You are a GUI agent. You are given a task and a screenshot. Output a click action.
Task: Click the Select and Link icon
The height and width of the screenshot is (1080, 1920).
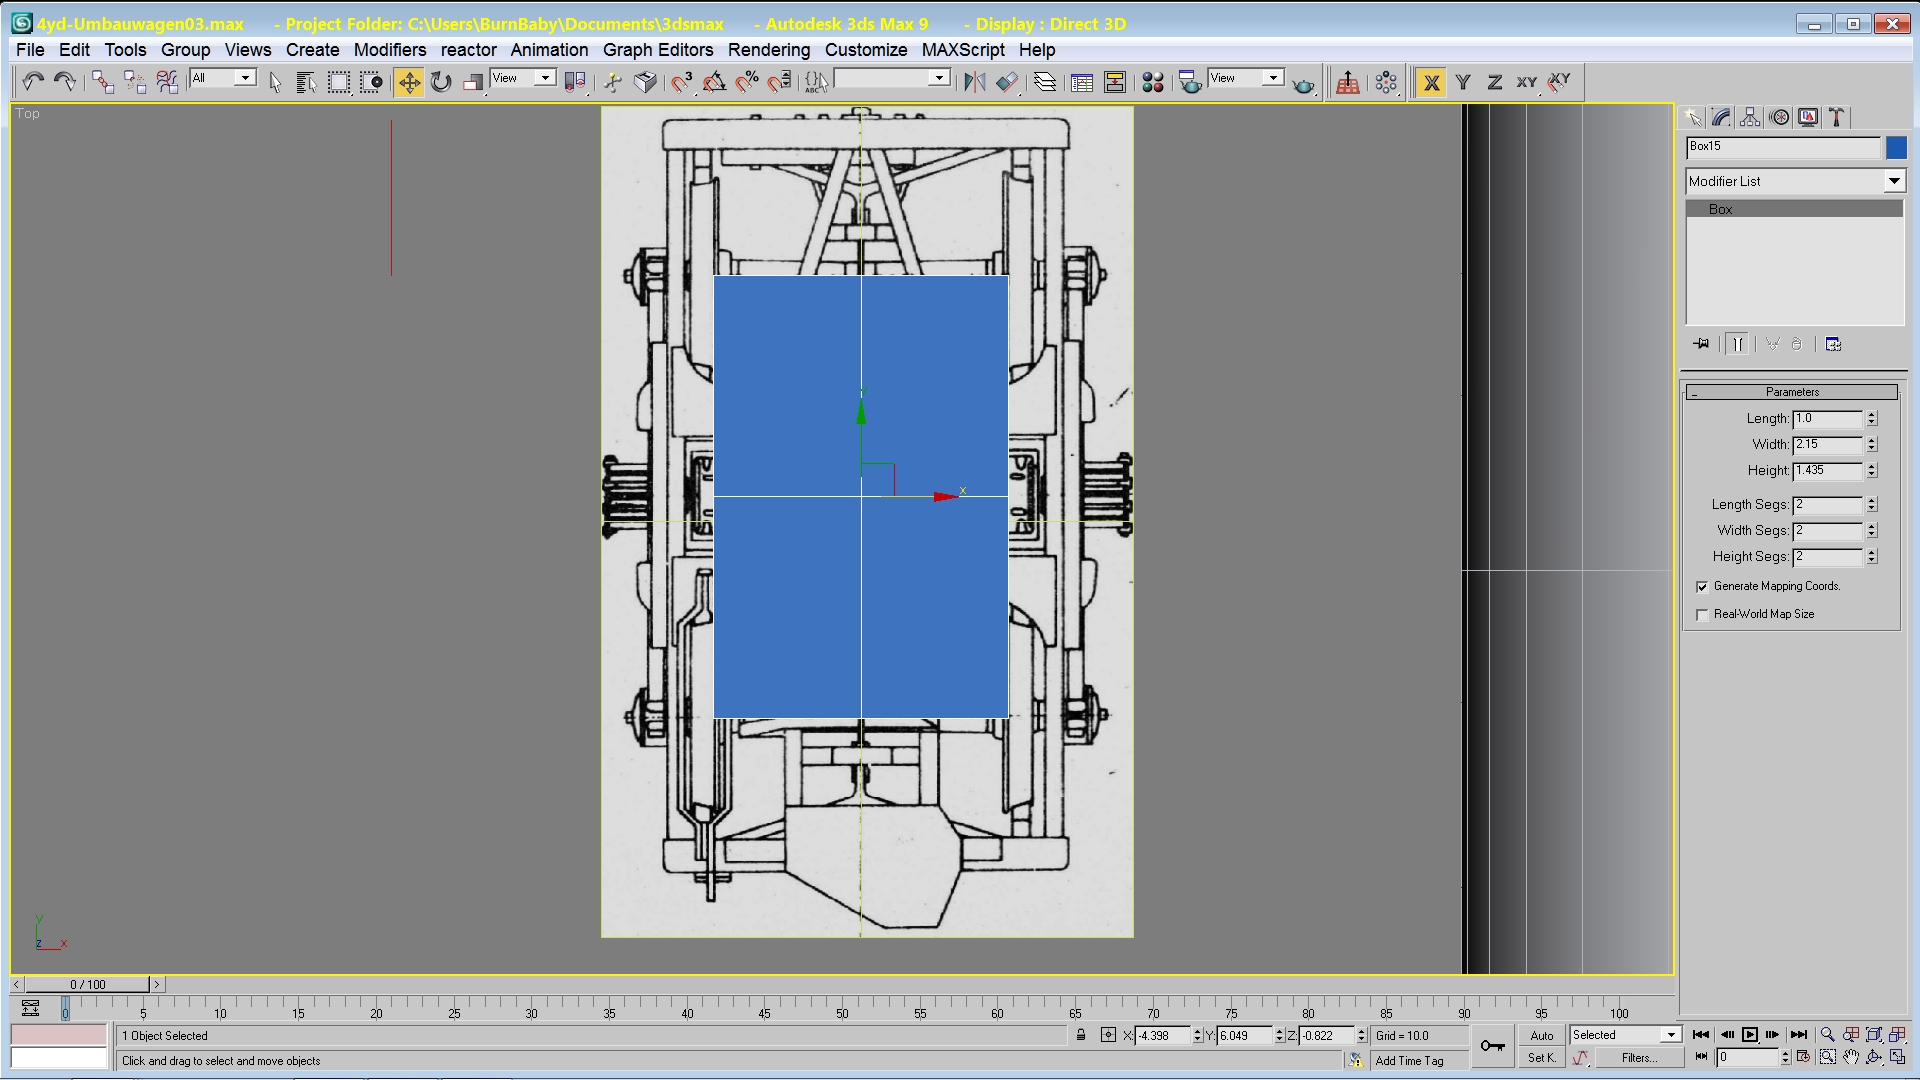[102, 82]
